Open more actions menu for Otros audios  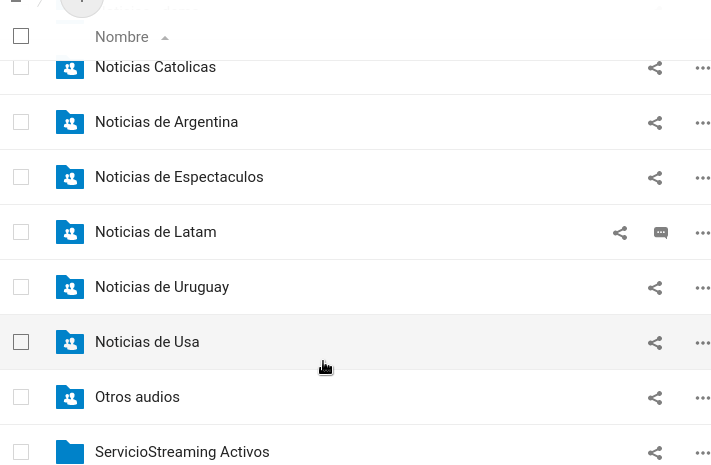coord(702,398)
